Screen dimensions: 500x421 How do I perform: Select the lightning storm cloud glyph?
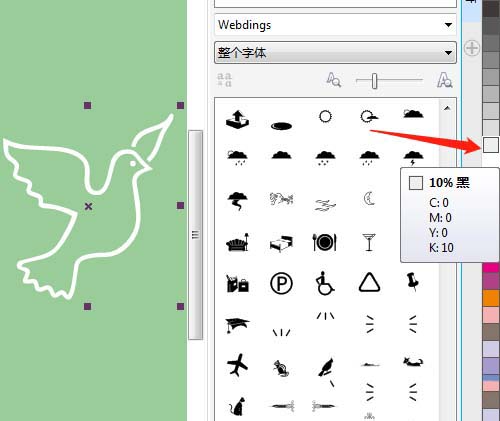tap(413, 157)
